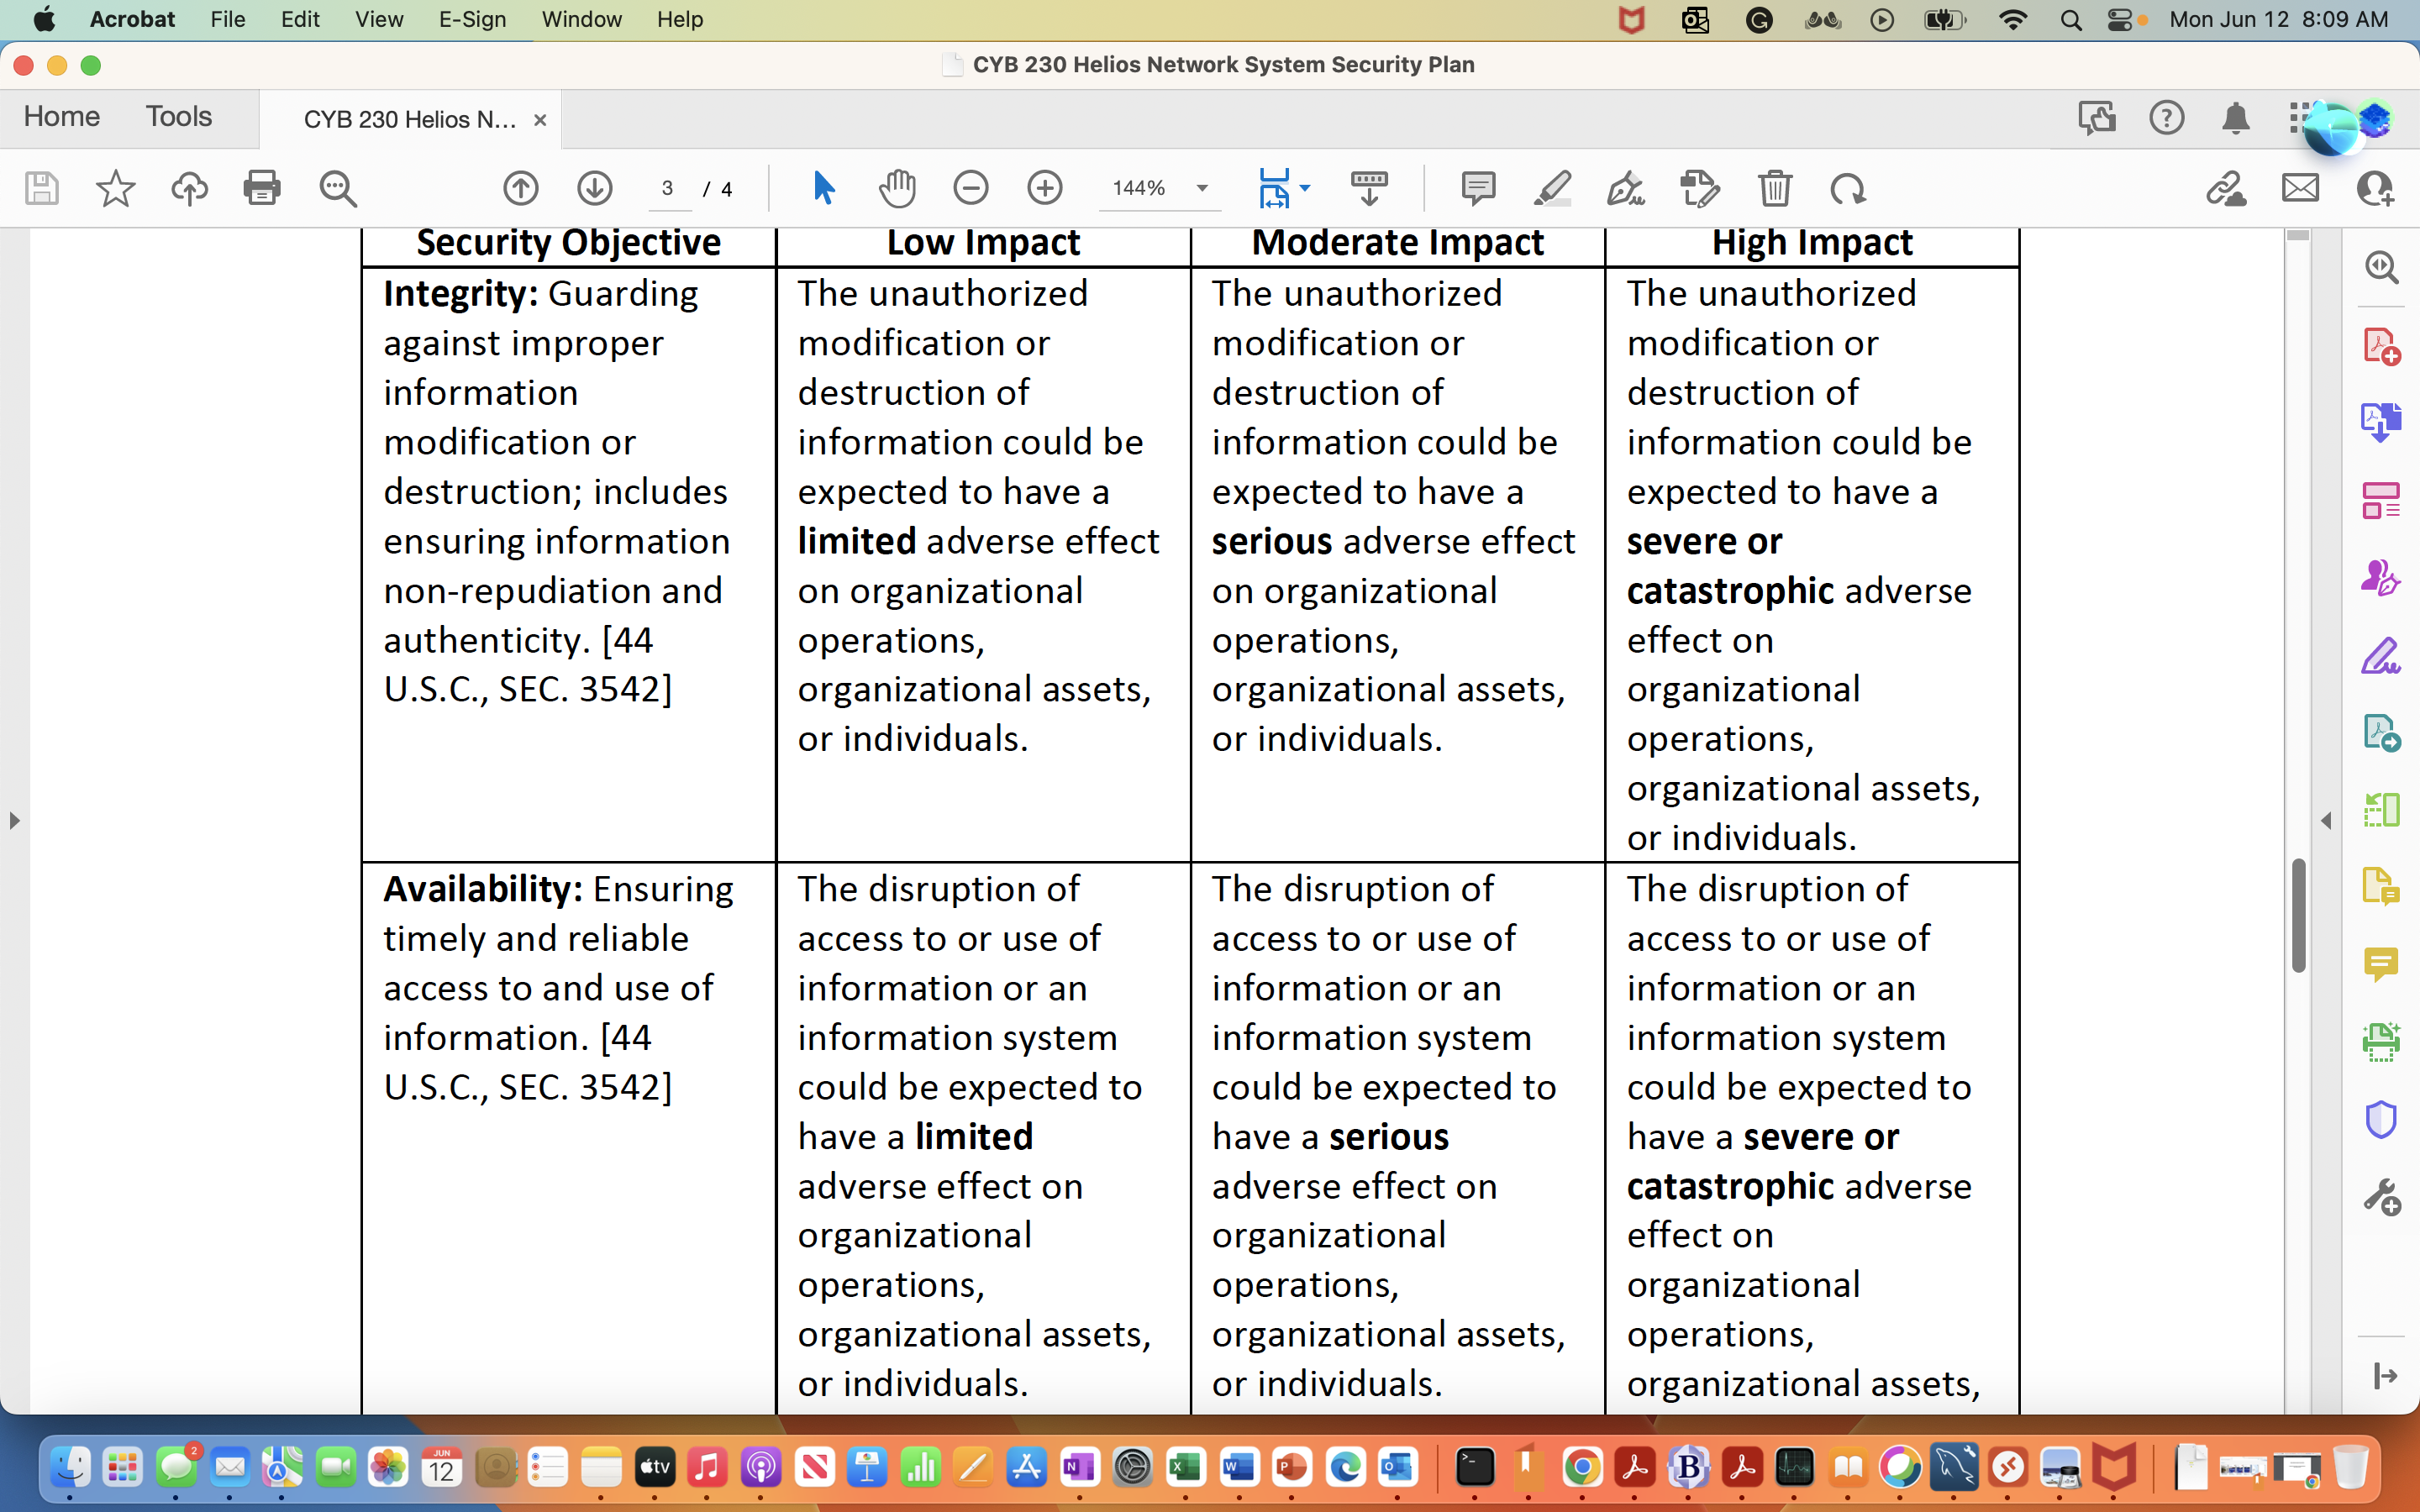Launch Google Chrome from the Dock

[1582, 1468]
